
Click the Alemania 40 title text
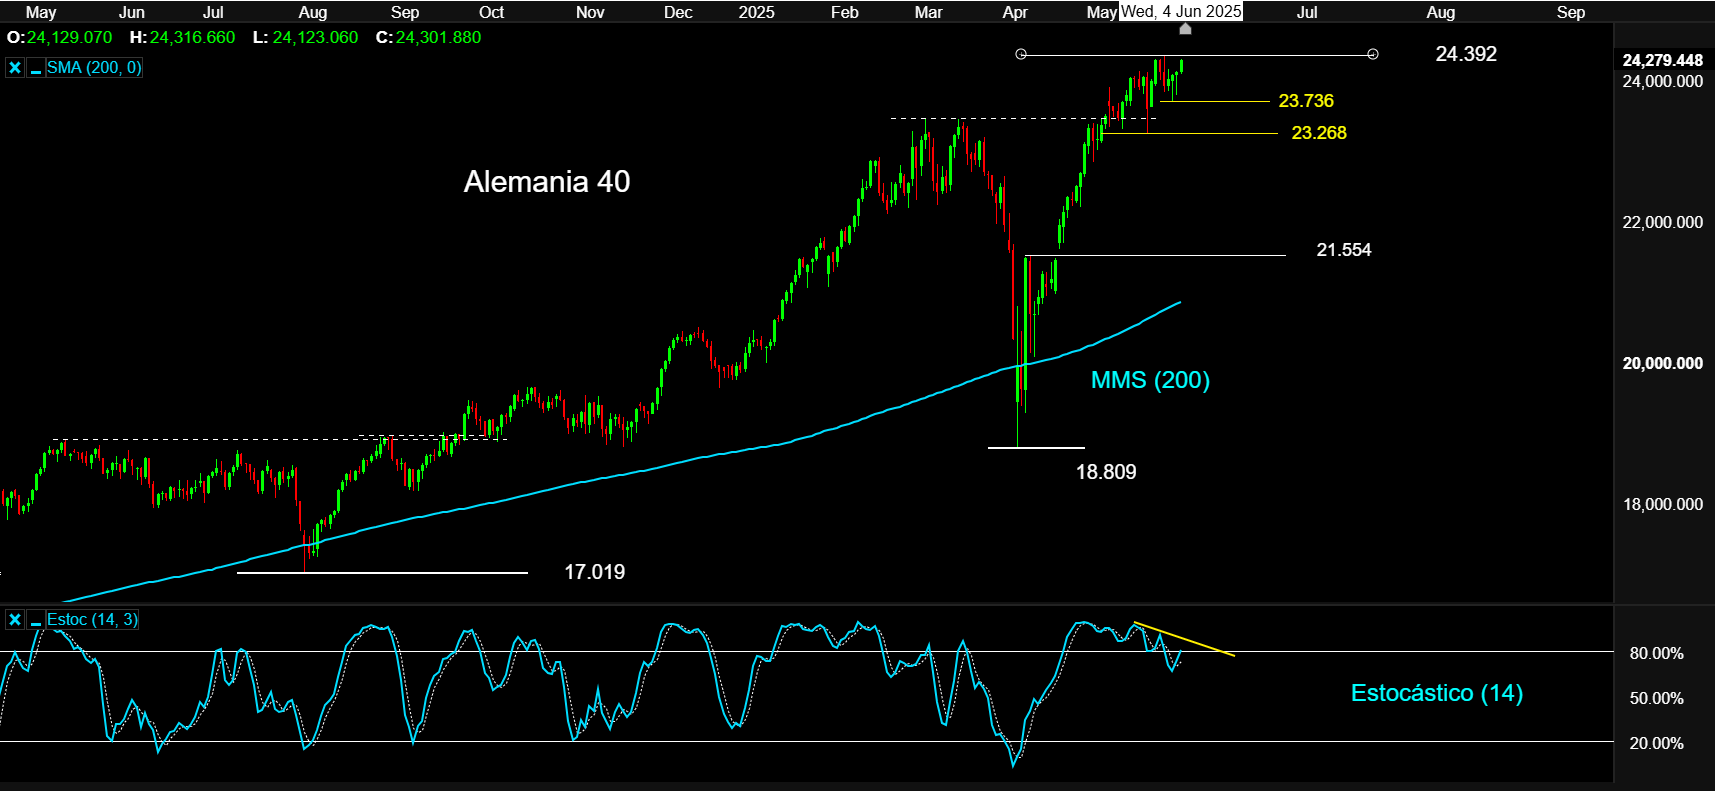(547, 182)
